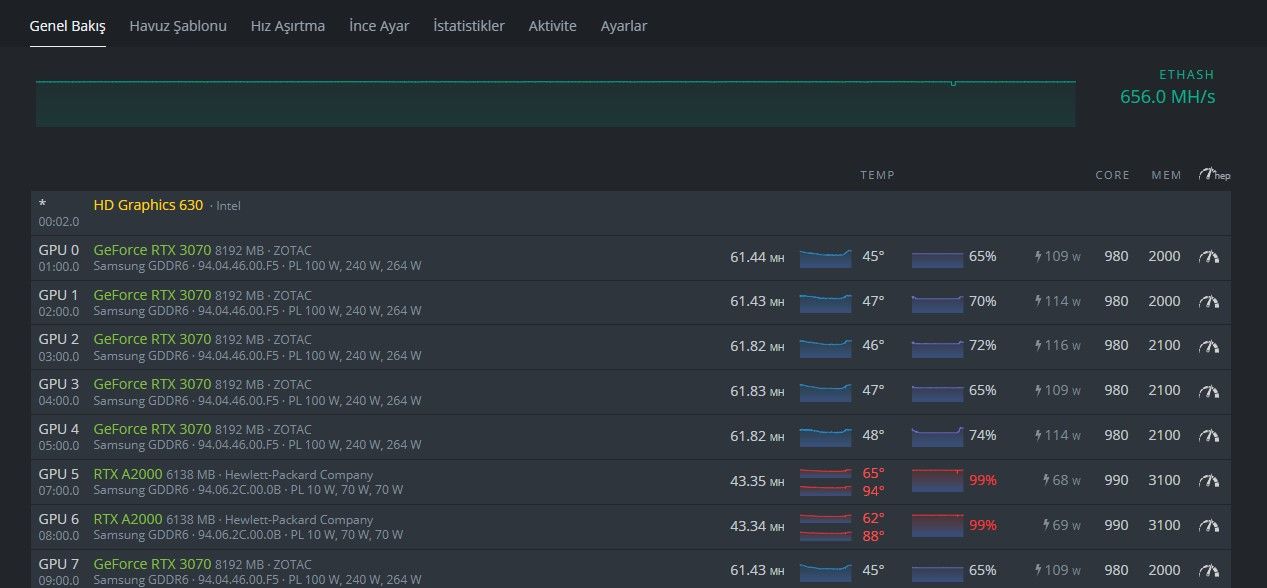Open GPU 6 overclock speedometer icon
This screenshot has width=1267, height=588.
(1209, 525)
